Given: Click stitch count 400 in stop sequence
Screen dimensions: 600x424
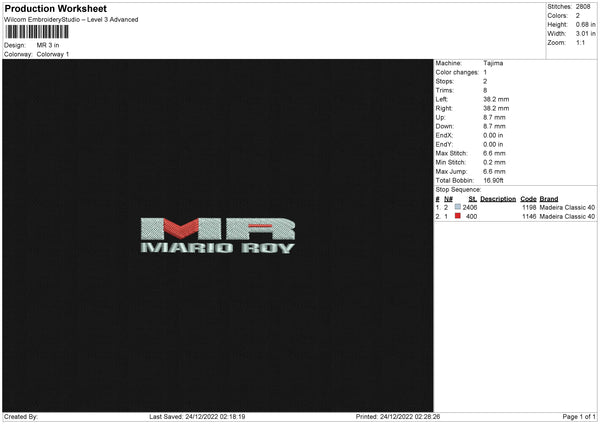Looking at the screenshot, I should 471,217.
